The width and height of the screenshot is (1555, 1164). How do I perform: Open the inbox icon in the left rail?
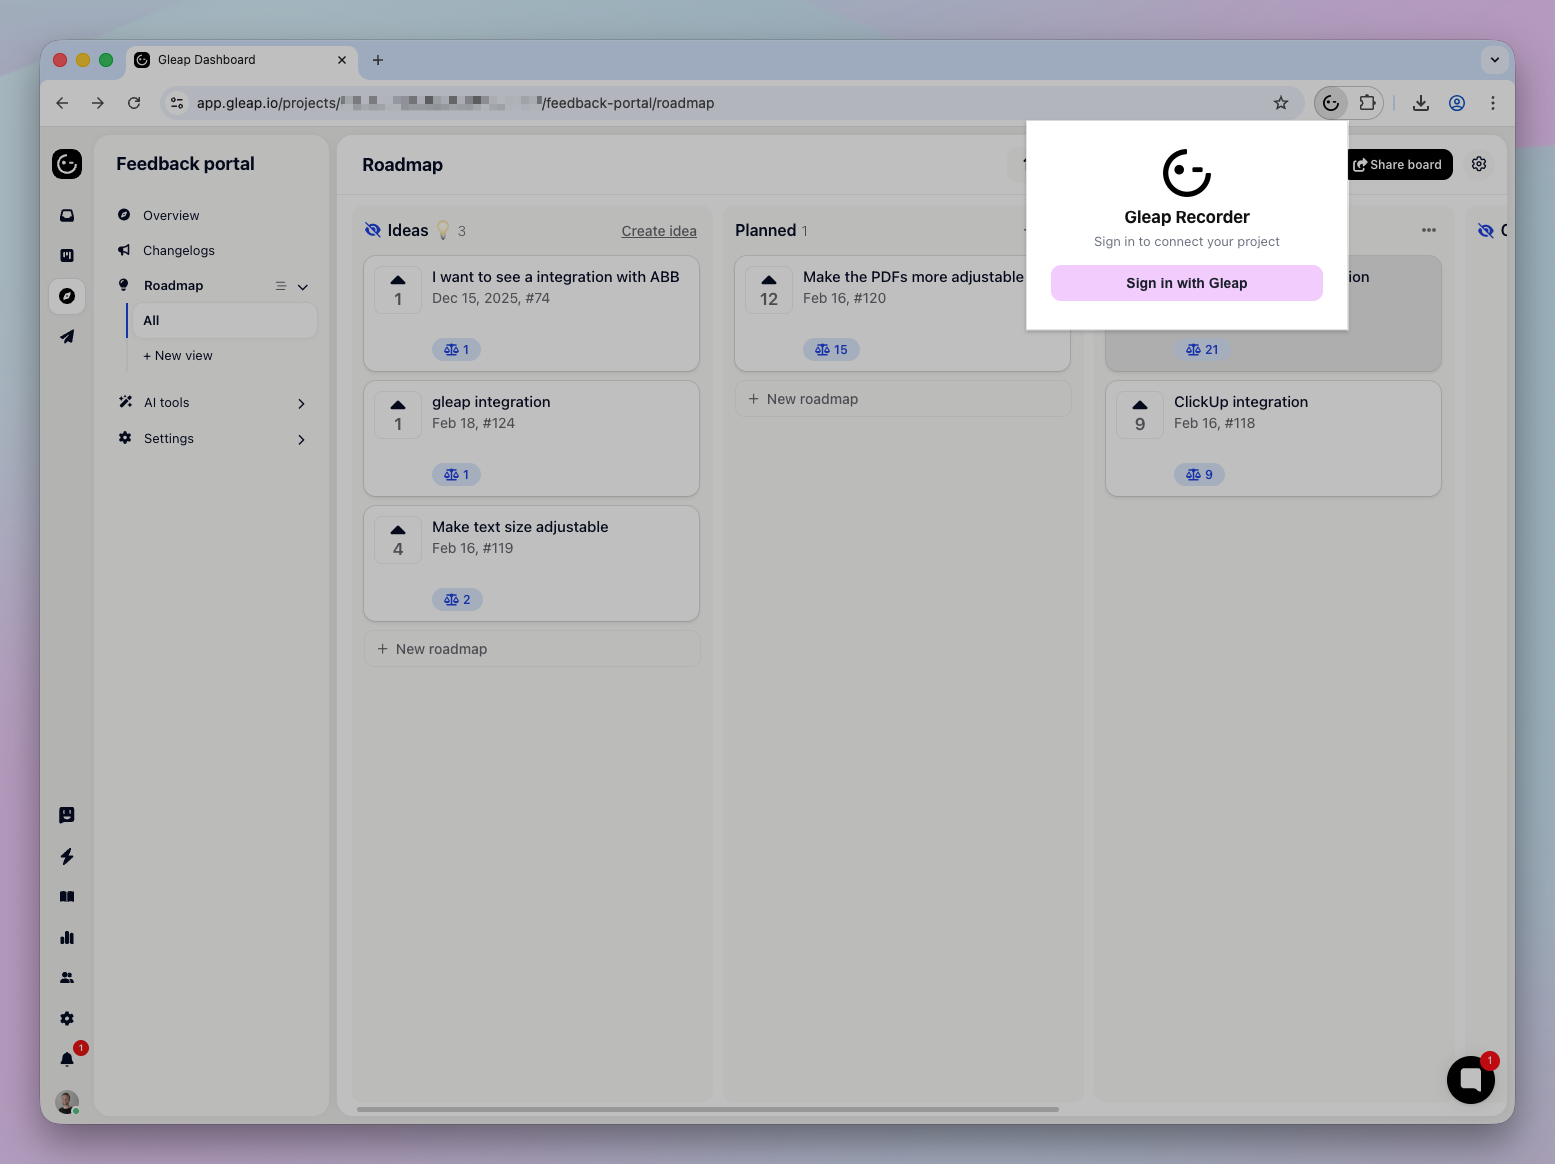pos(67,215)
